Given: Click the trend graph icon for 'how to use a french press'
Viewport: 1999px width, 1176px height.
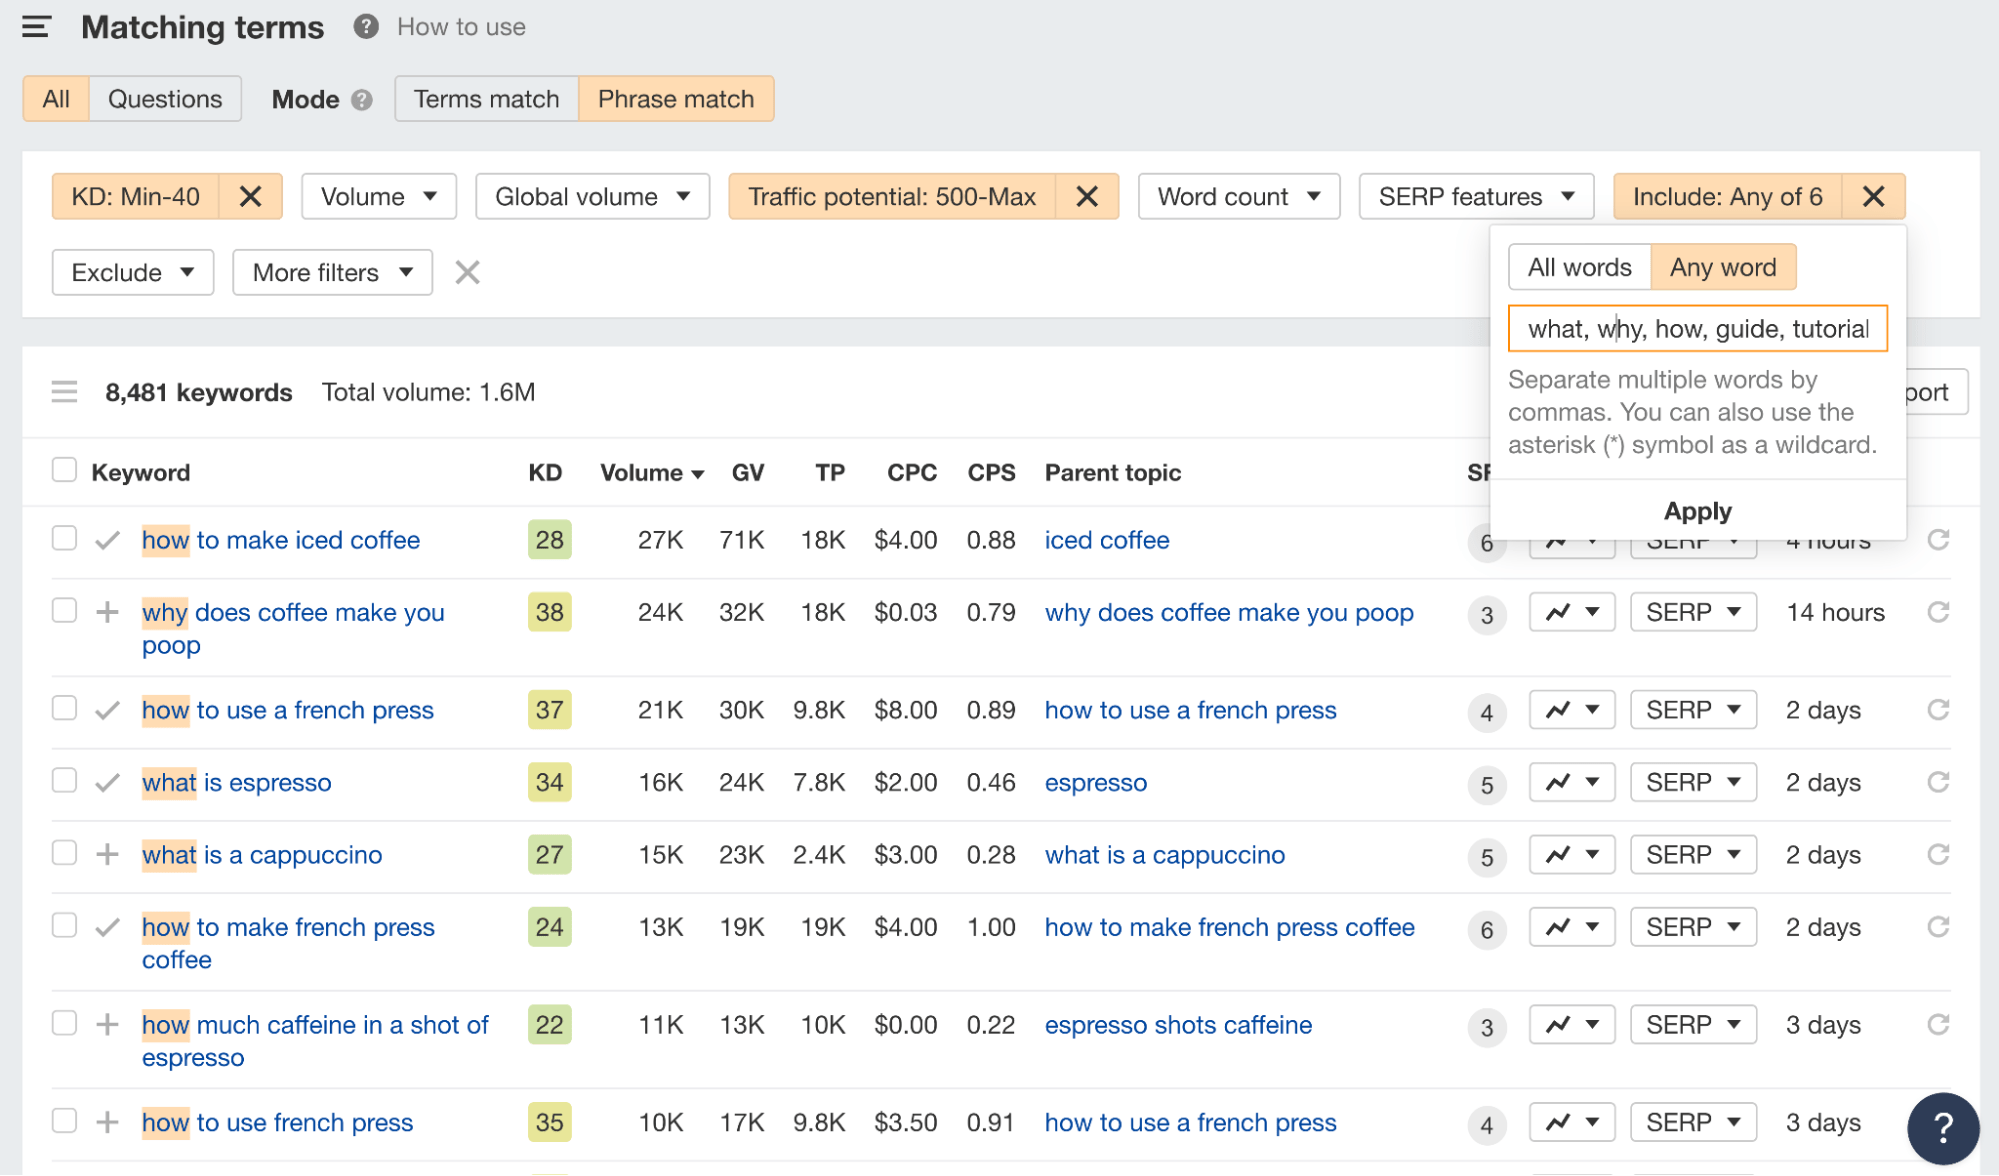Looking at the screenshot, I should tap(1551, 711).
